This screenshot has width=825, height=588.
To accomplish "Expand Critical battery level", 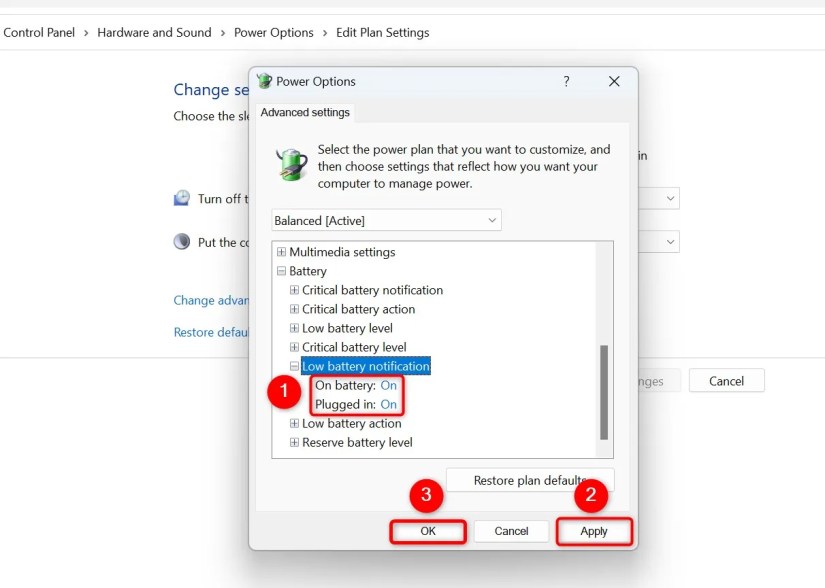I will (x=294, y=347).
